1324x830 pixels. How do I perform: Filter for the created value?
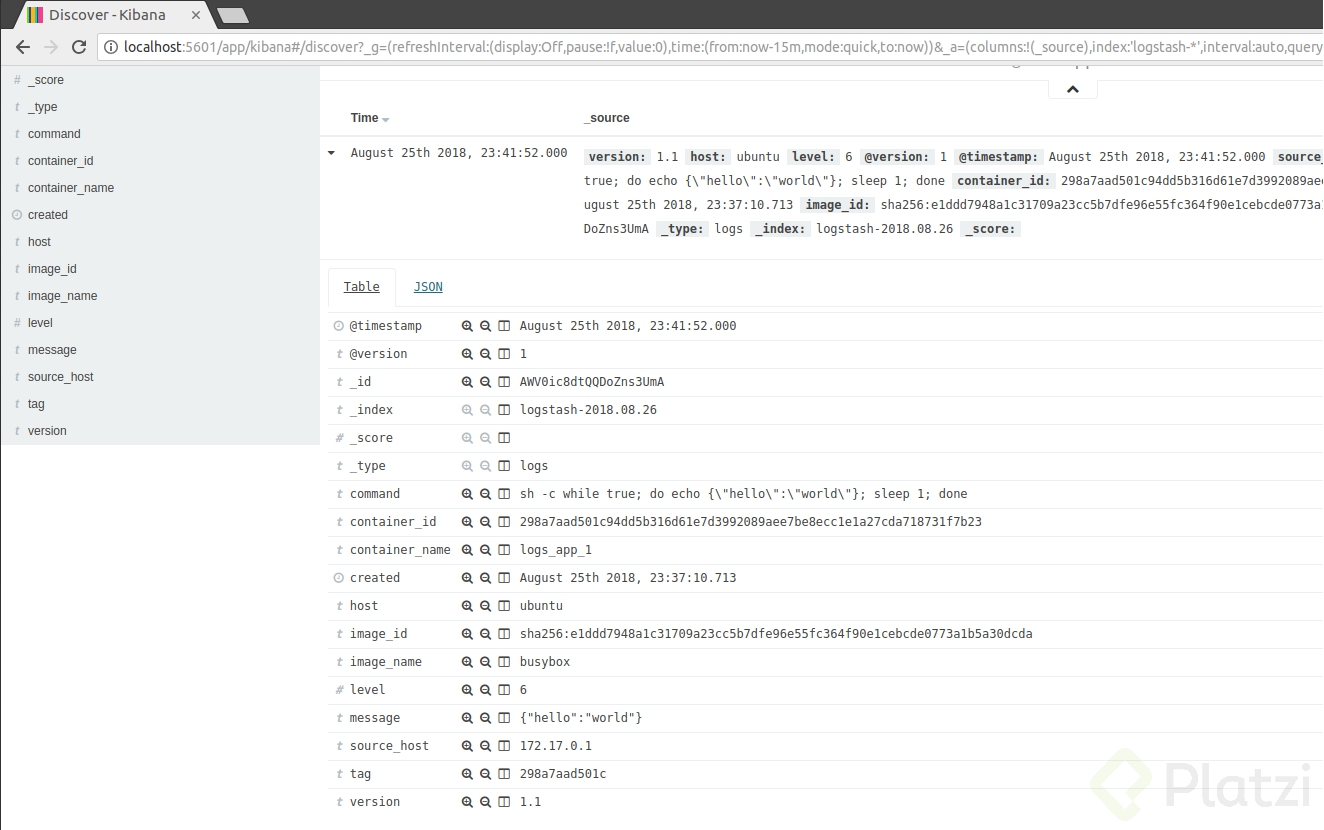pyautogui.click(x=467, y=578)
